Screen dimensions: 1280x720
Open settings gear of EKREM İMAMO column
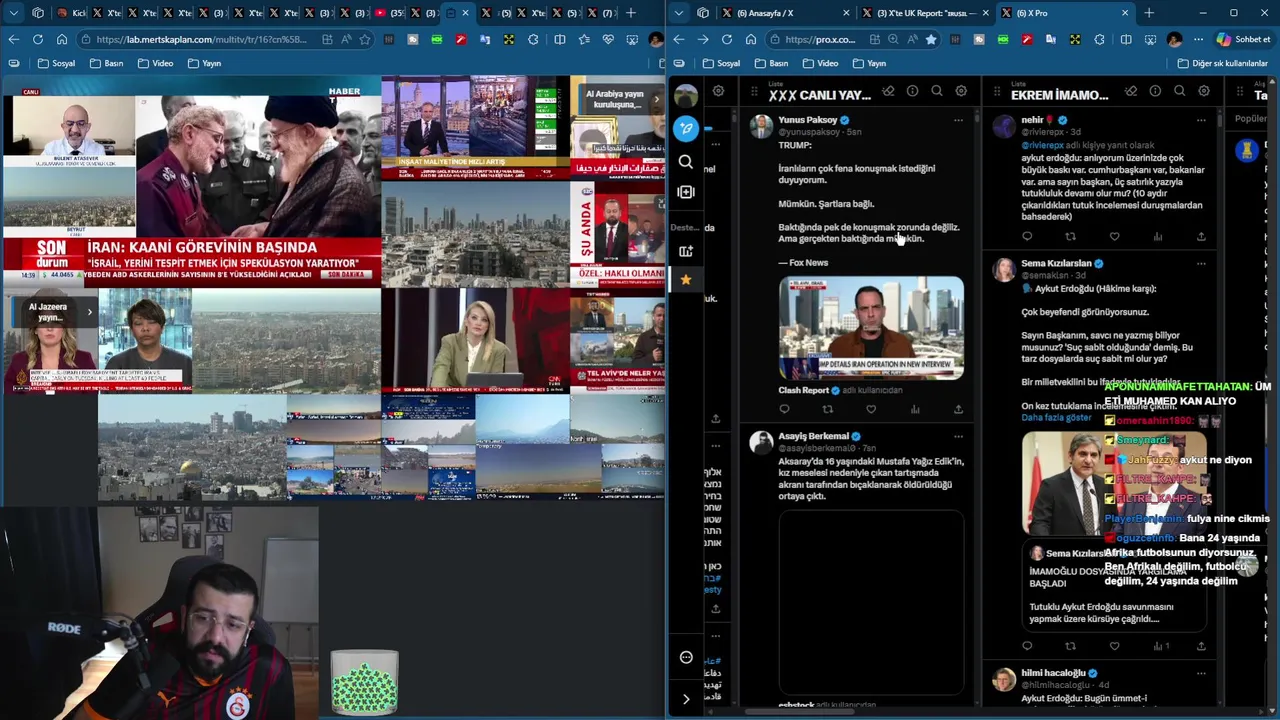click(1204, 91)
